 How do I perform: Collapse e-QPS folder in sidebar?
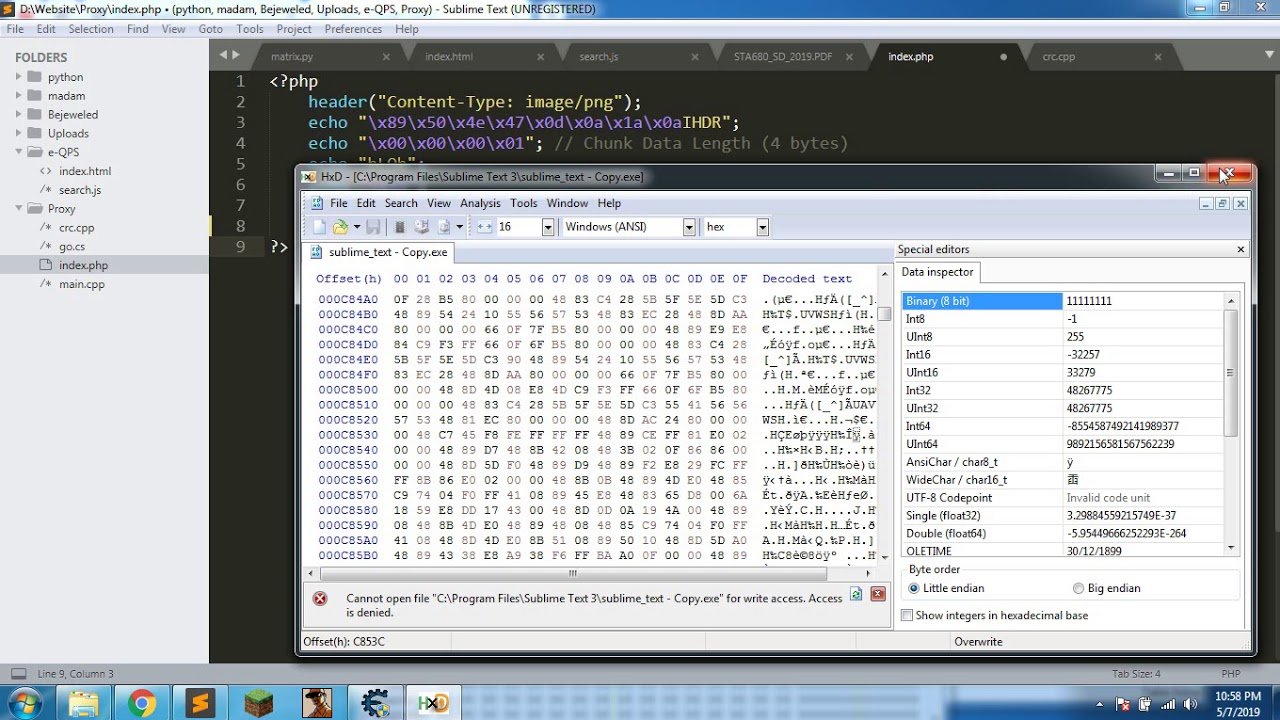point(18,152)
